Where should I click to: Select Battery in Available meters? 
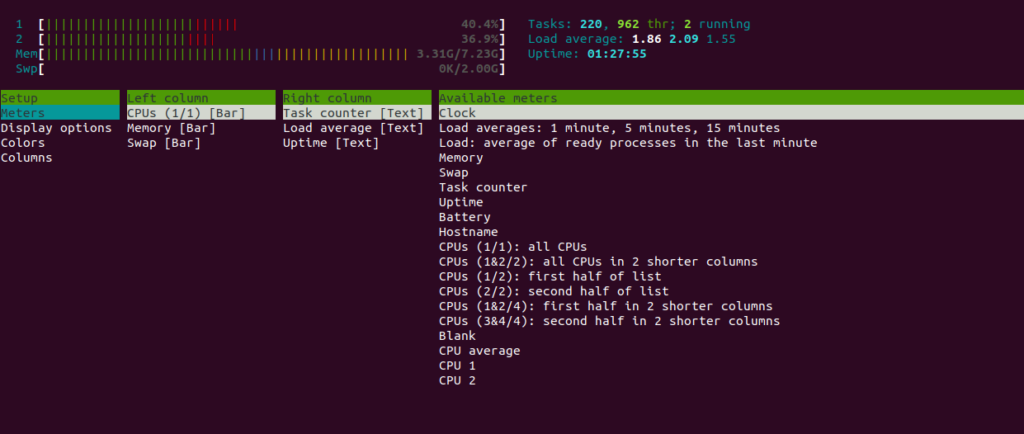click(465, 217)
